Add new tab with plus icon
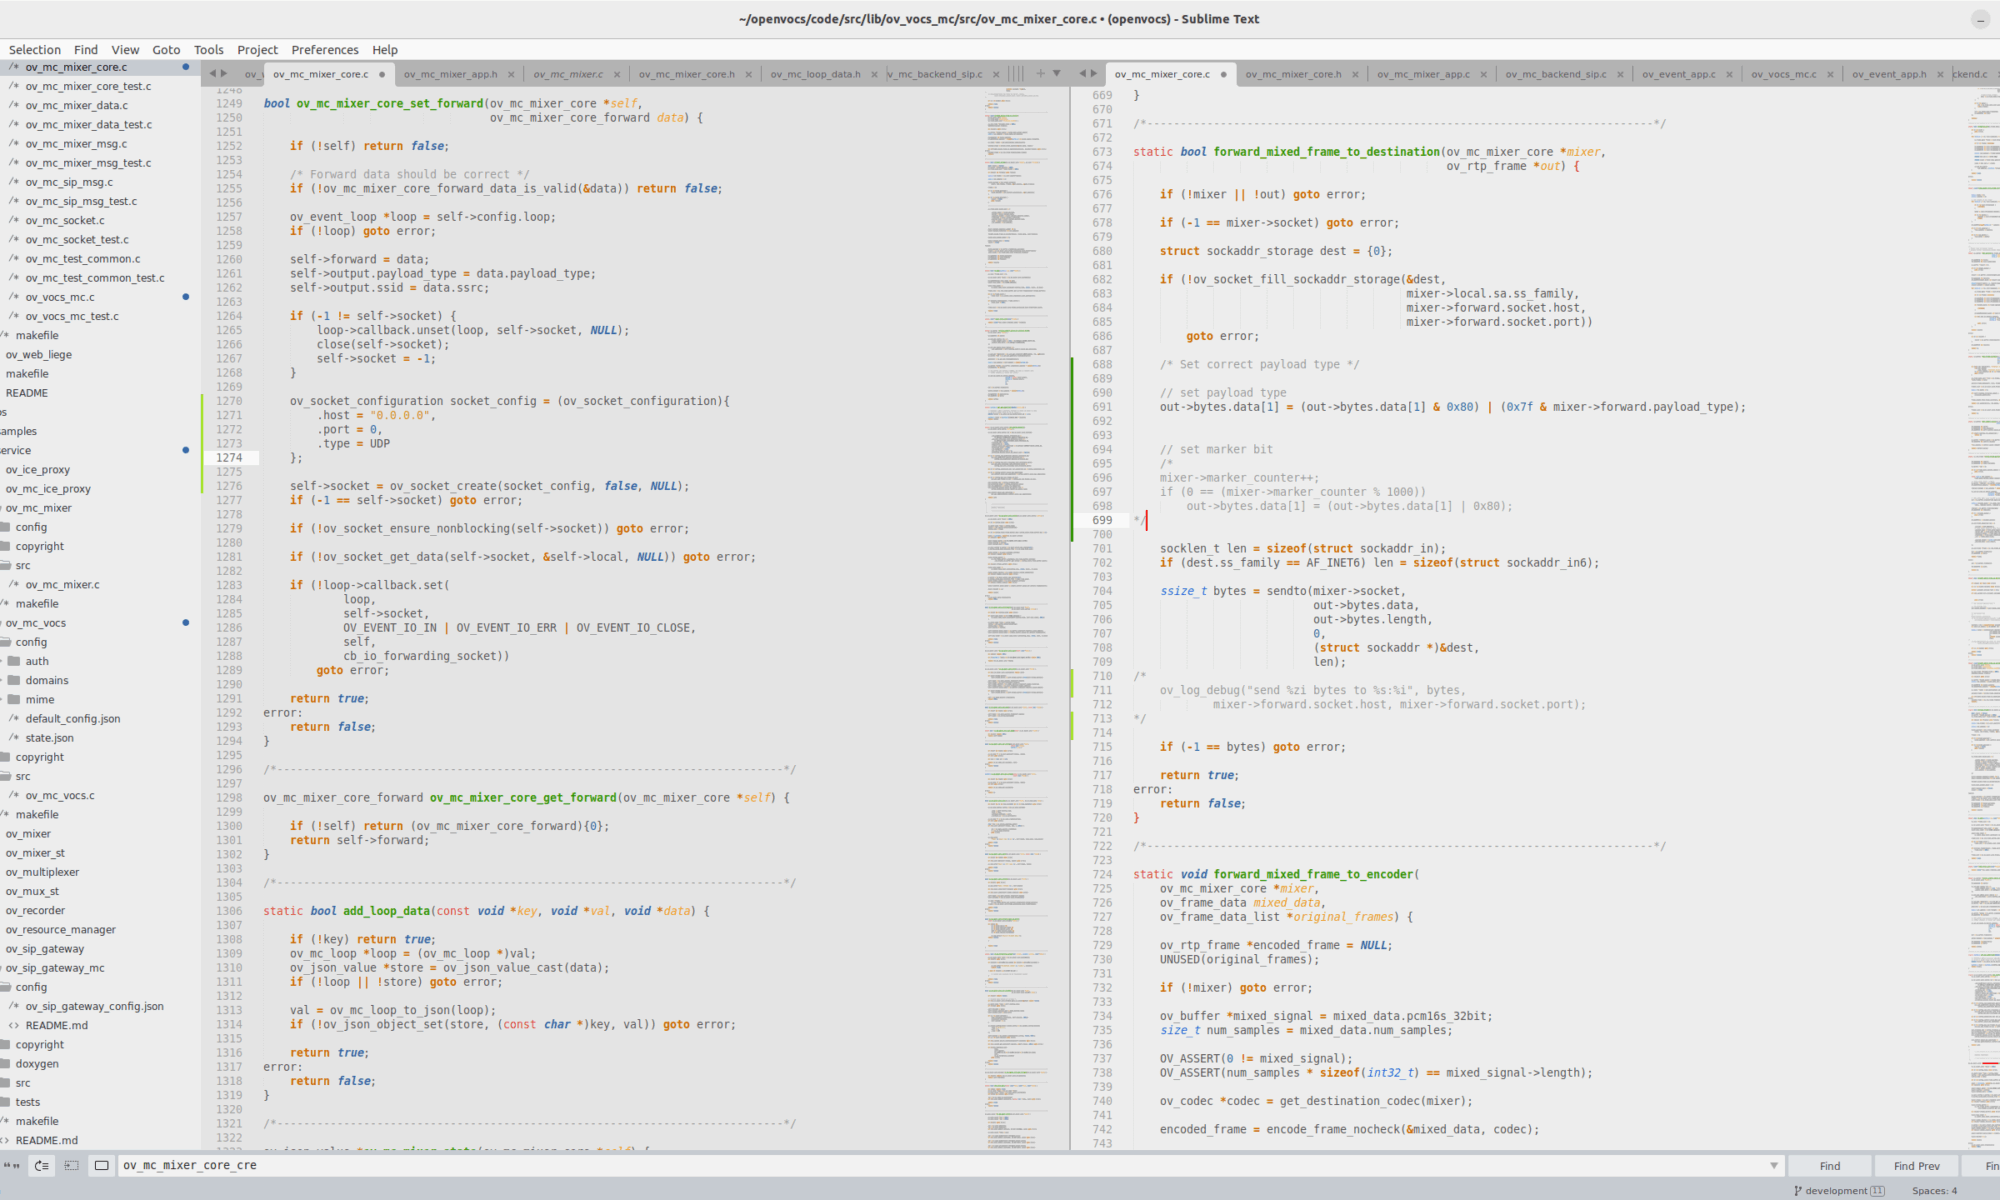The height and width of the screenshot is (1200, 2000). coord(1040,73)
